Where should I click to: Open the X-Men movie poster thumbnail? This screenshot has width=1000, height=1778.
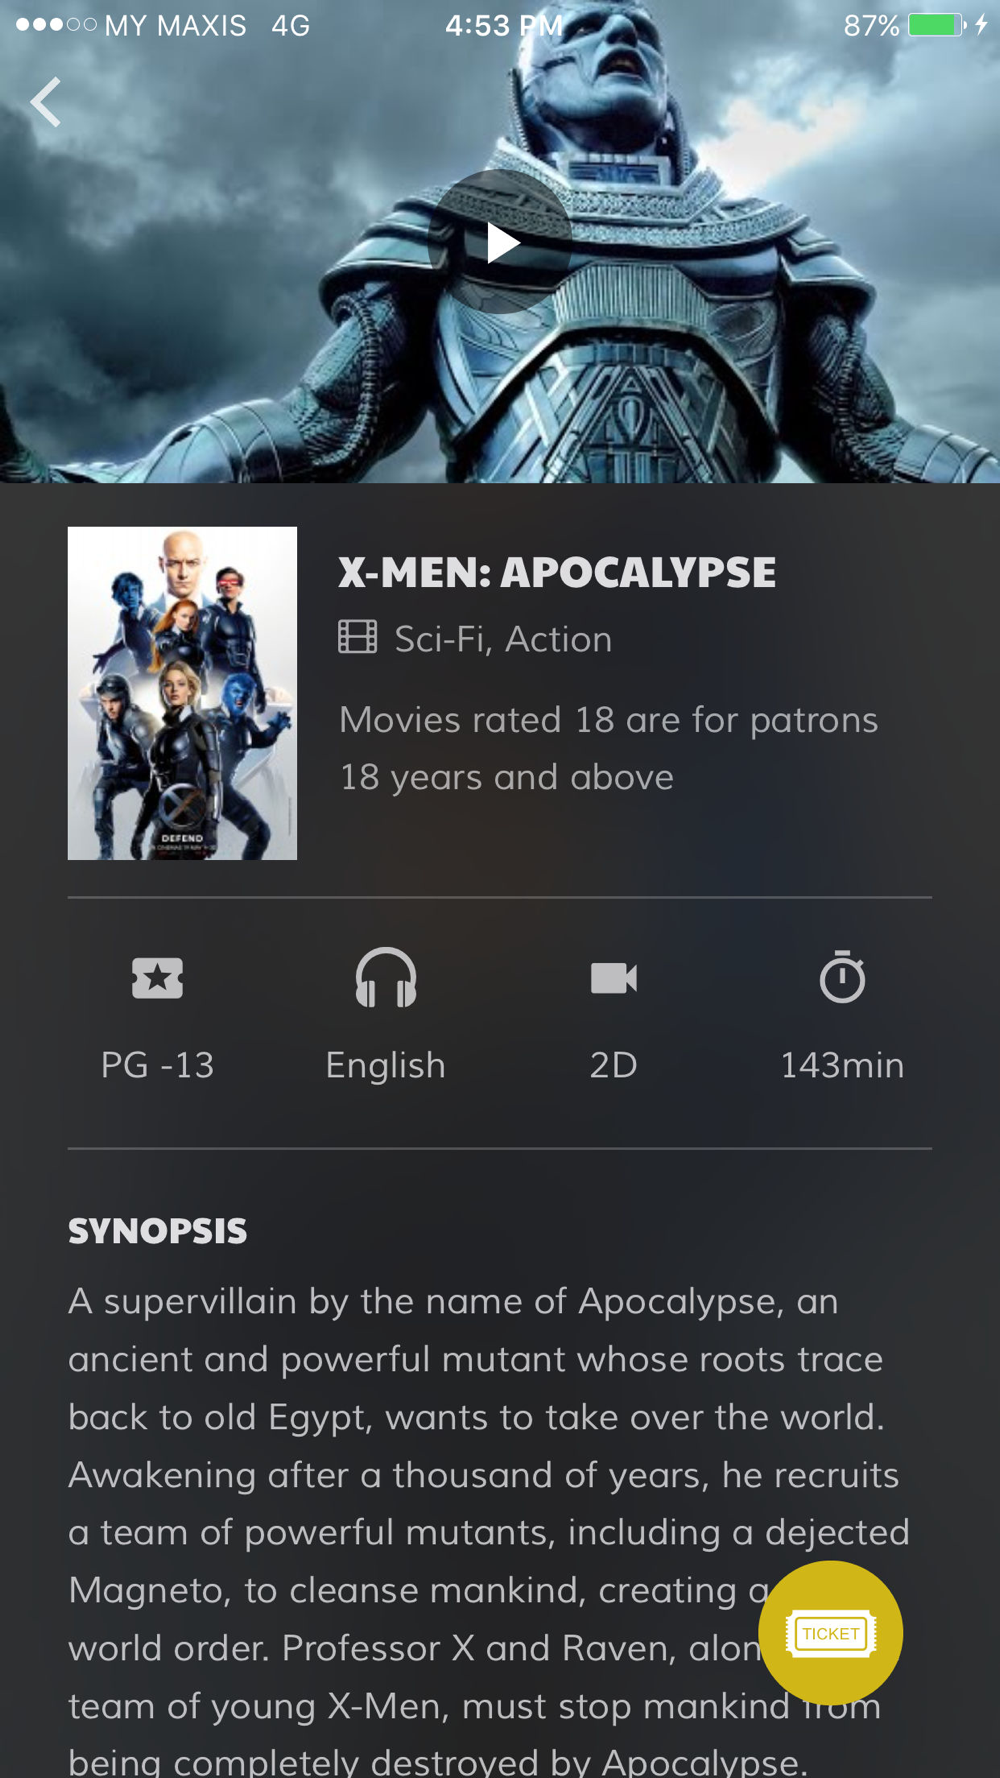(x=182, y=693)
